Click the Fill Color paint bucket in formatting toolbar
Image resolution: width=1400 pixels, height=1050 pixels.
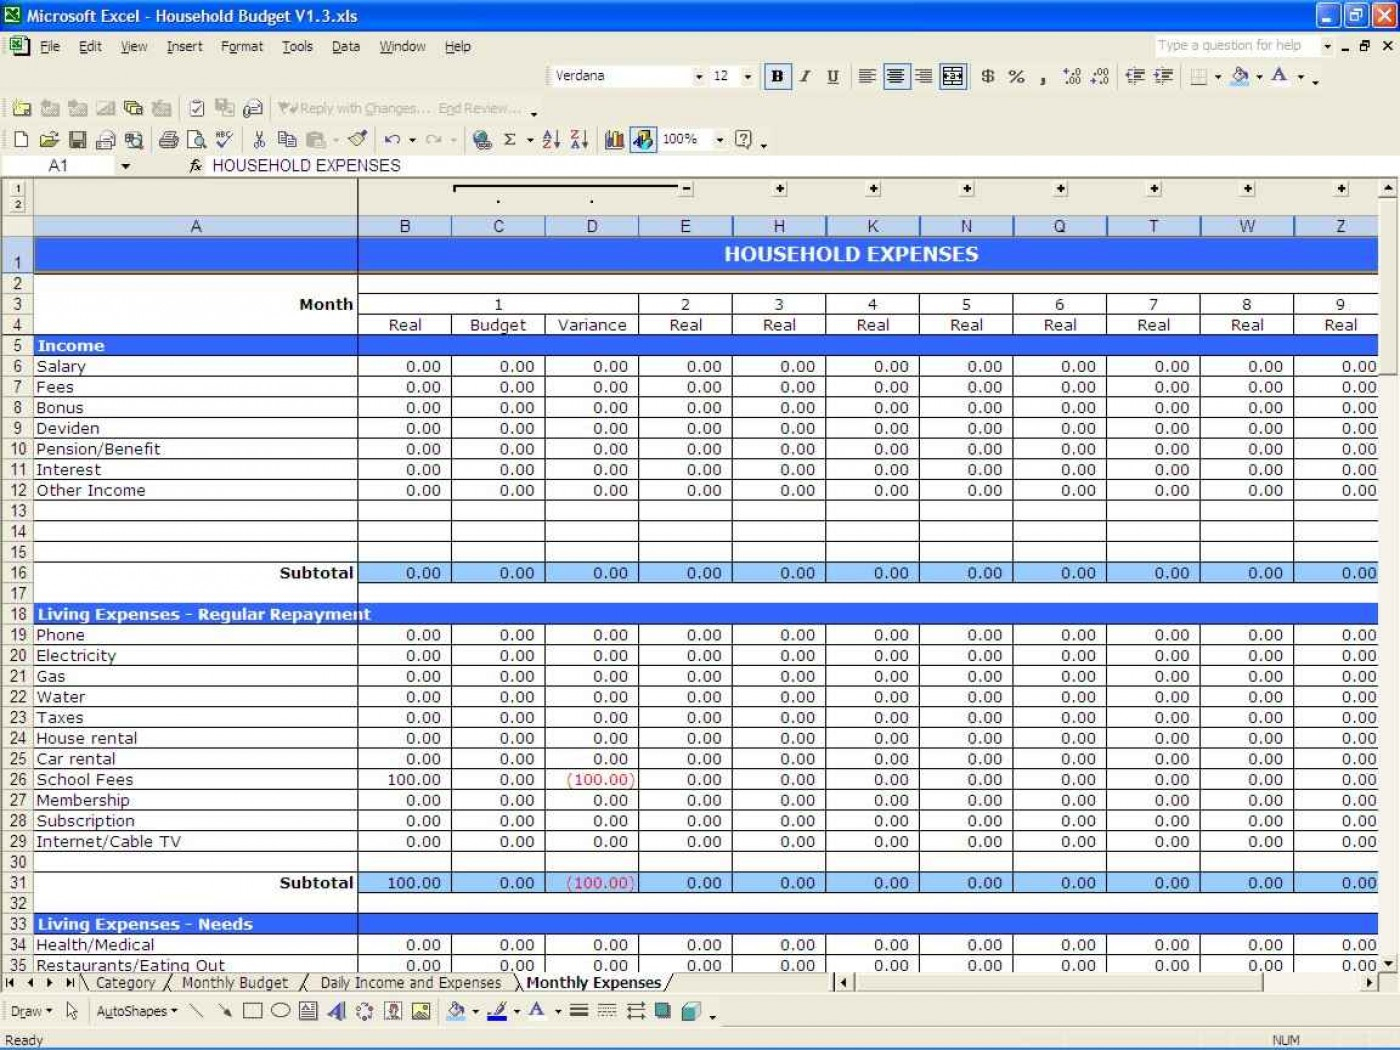coord(1240,76)
